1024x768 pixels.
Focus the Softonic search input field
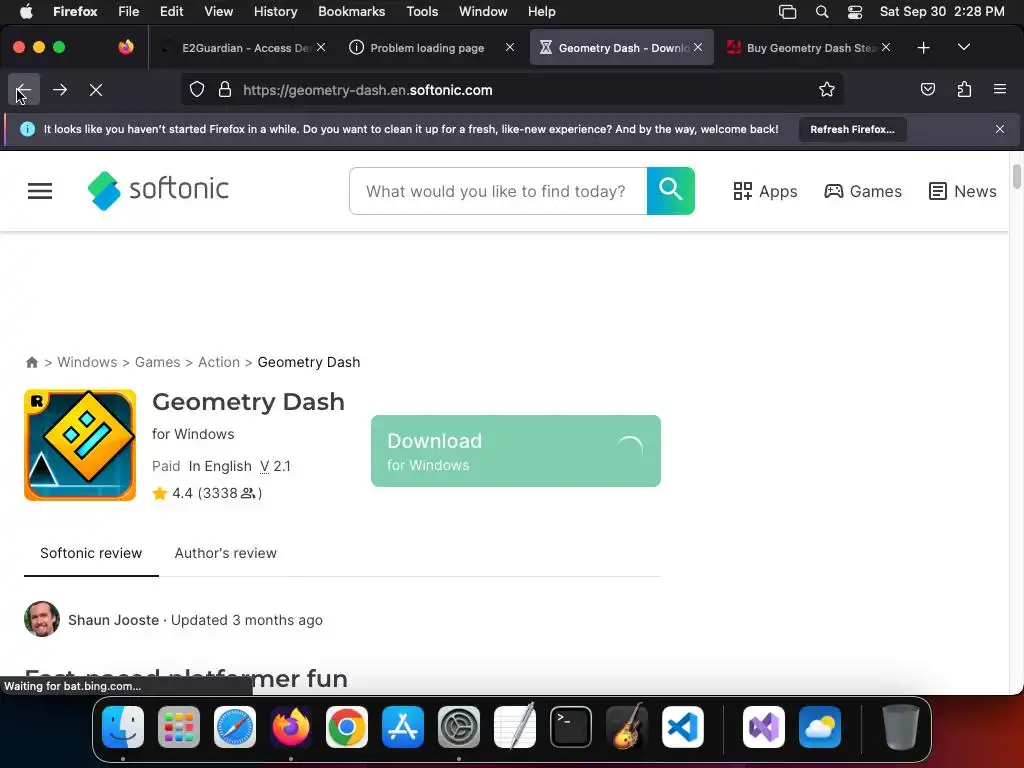pos(498,191)
